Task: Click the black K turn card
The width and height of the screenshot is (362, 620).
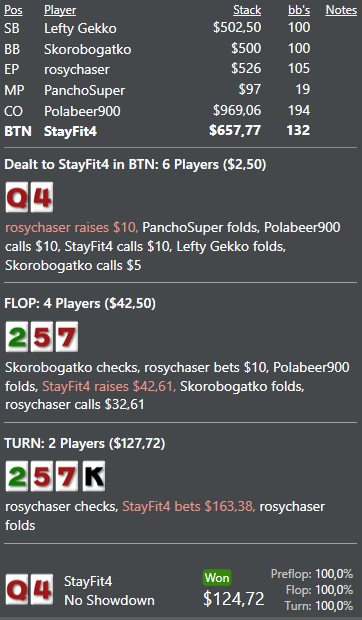Action: 94,476
